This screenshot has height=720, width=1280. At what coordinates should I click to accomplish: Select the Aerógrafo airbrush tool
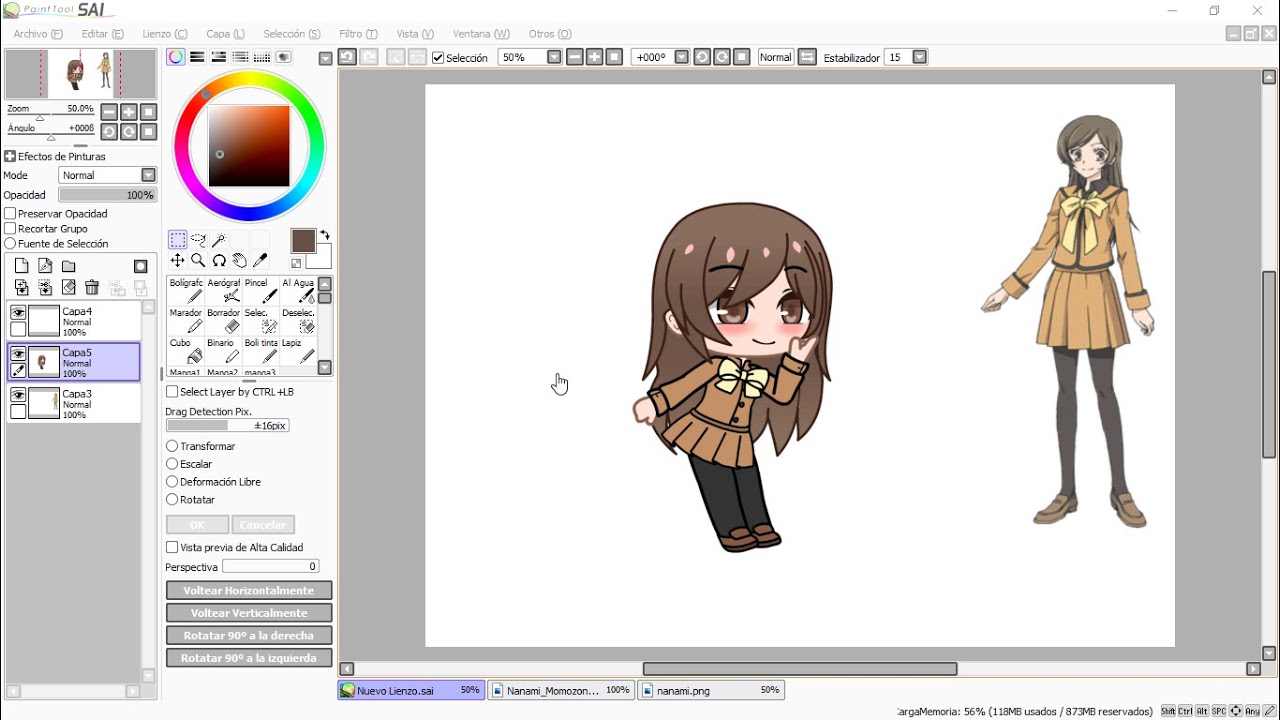223,290
